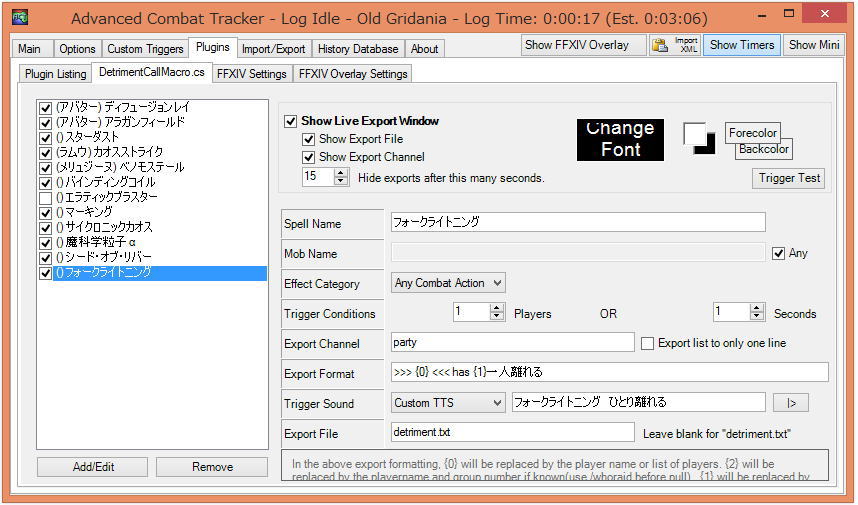The height and width of the screenshot is (505, 858).
Task: Open the Trigger Sound type dropdown
Action: pyautogui.click(x=448, y=403)
